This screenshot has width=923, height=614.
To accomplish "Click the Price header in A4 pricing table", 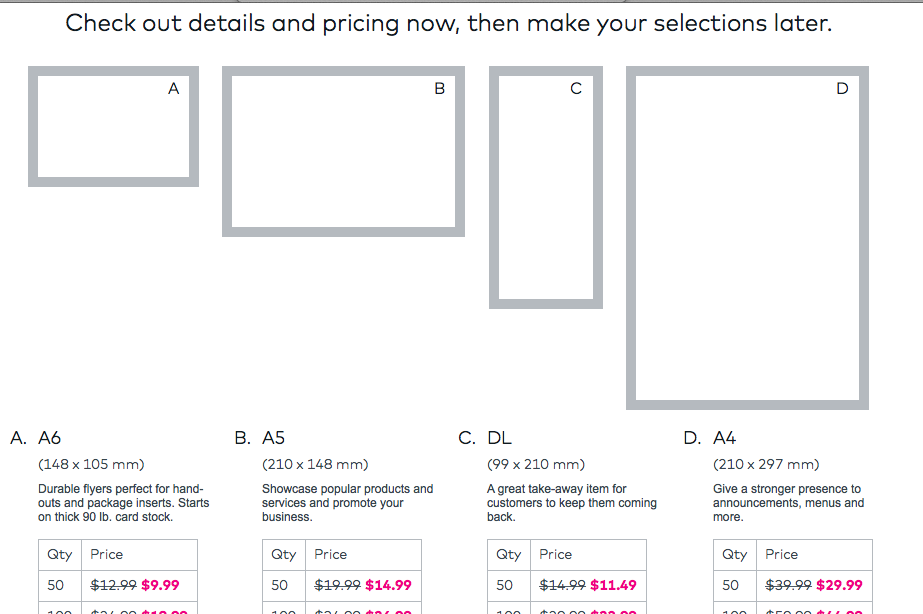I will 782,554.
